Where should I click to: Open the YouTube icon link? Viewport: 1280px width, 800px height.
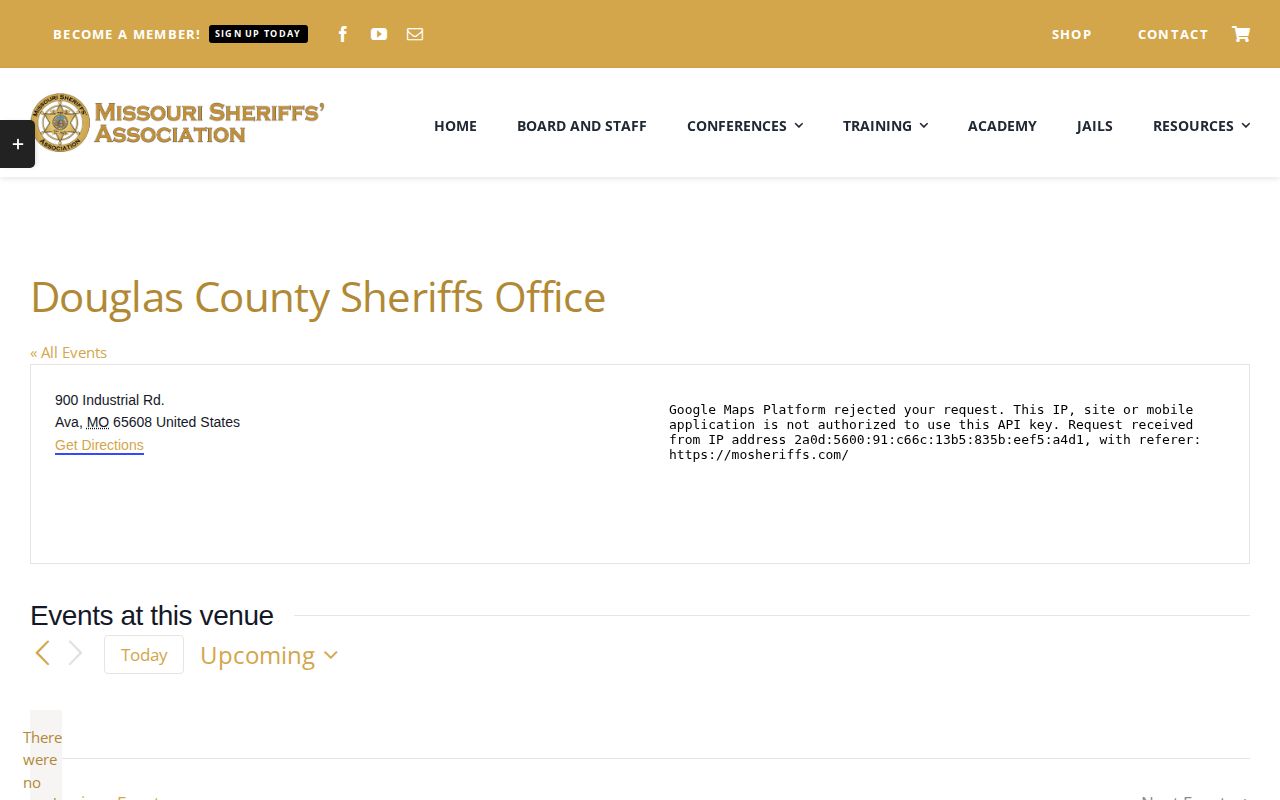coord(379,34)
